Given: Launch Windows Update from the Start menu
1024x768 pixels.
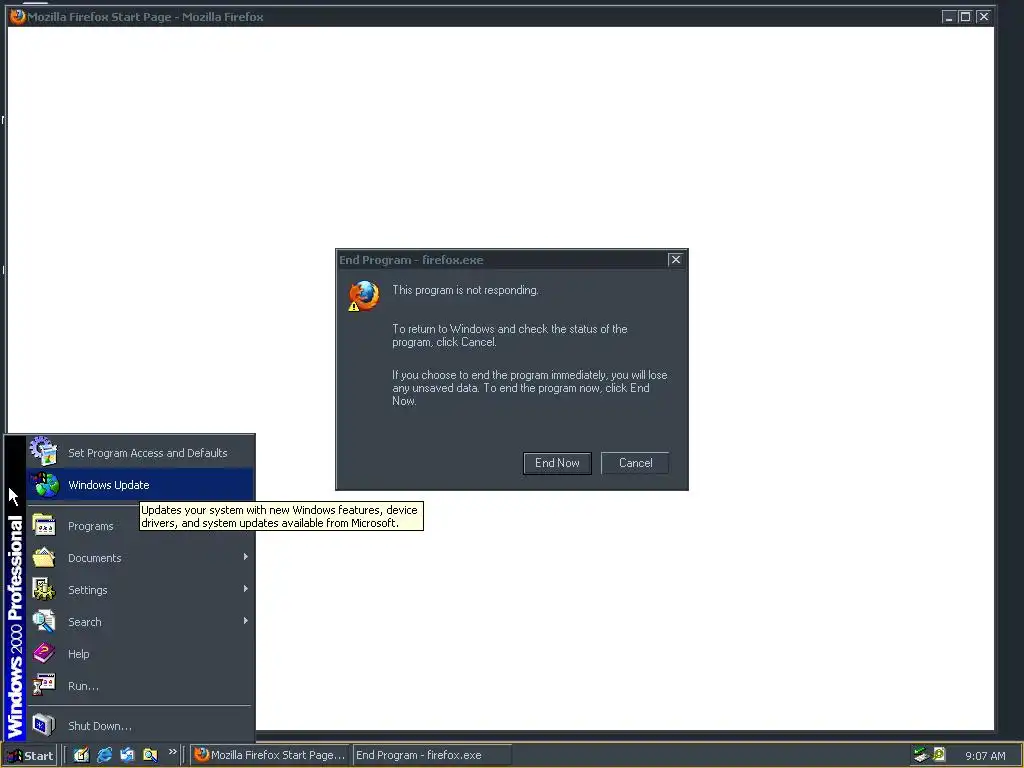Looking at the screenshot, I should [140, 485].
